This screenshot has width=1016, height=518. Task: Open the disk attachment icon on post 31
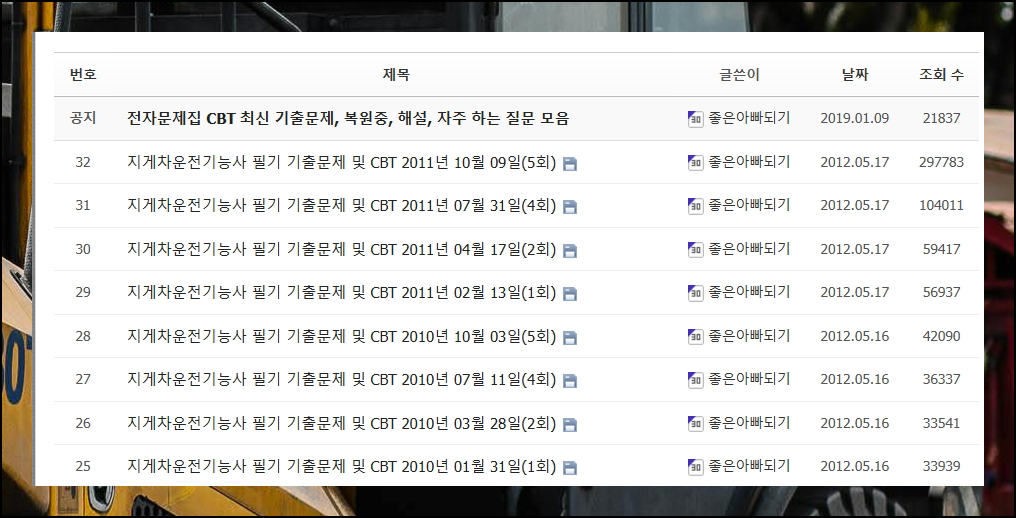570,207
